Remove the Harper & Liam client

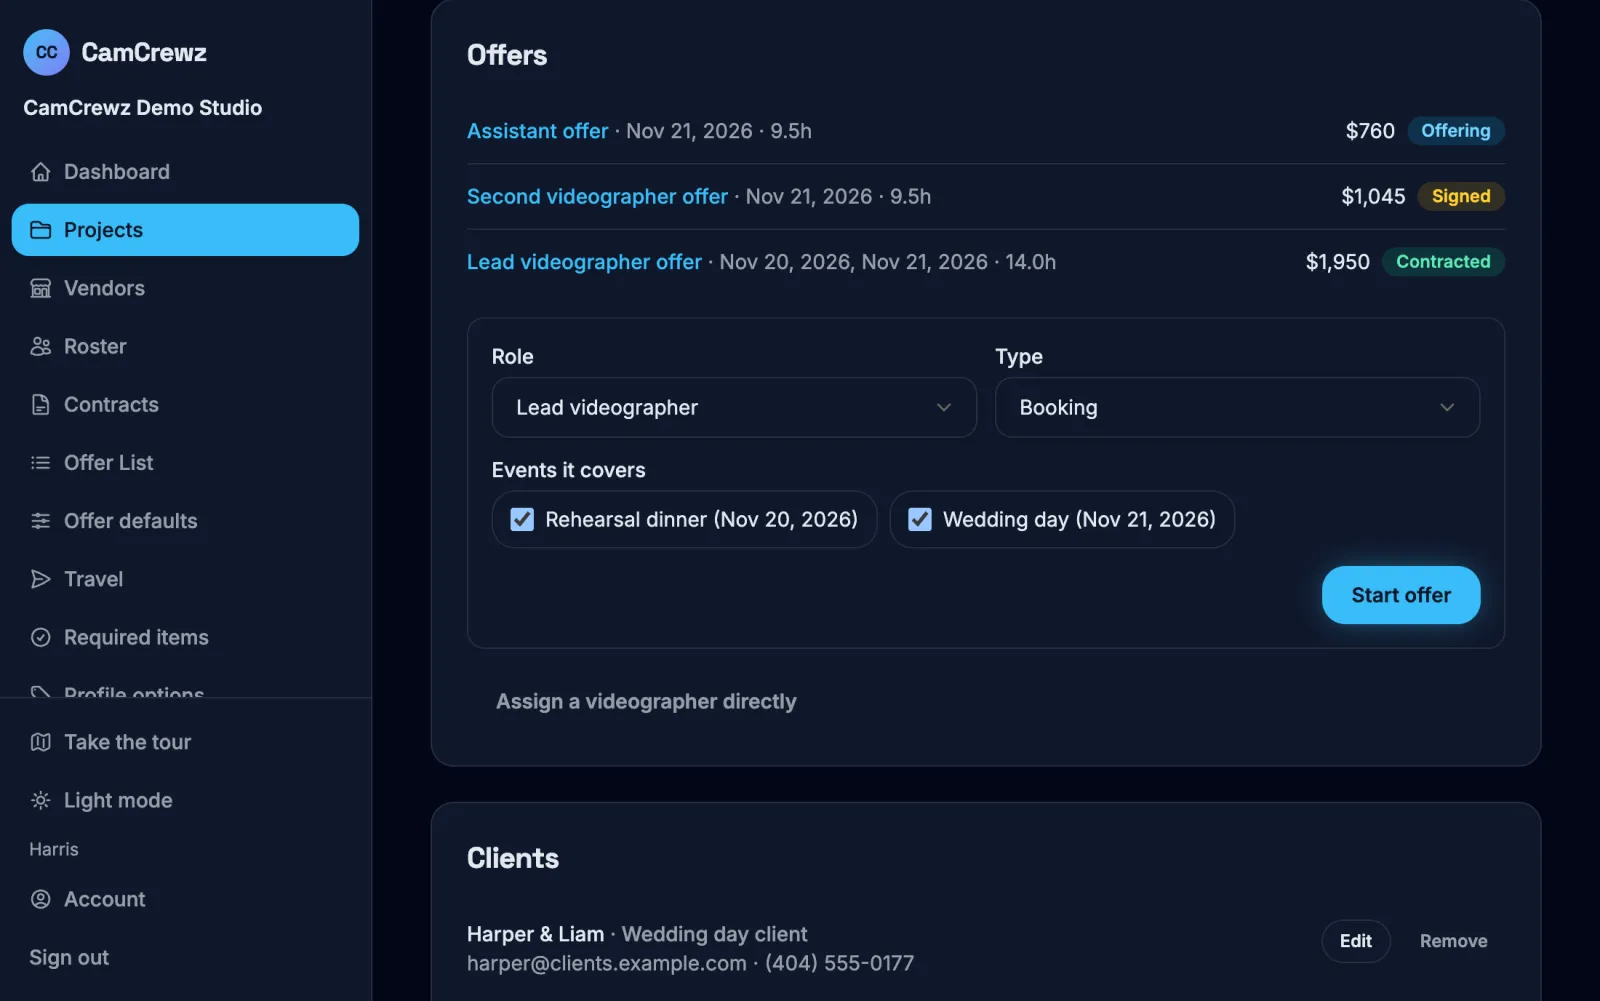pyautogui.click(x=1453, y=941)
